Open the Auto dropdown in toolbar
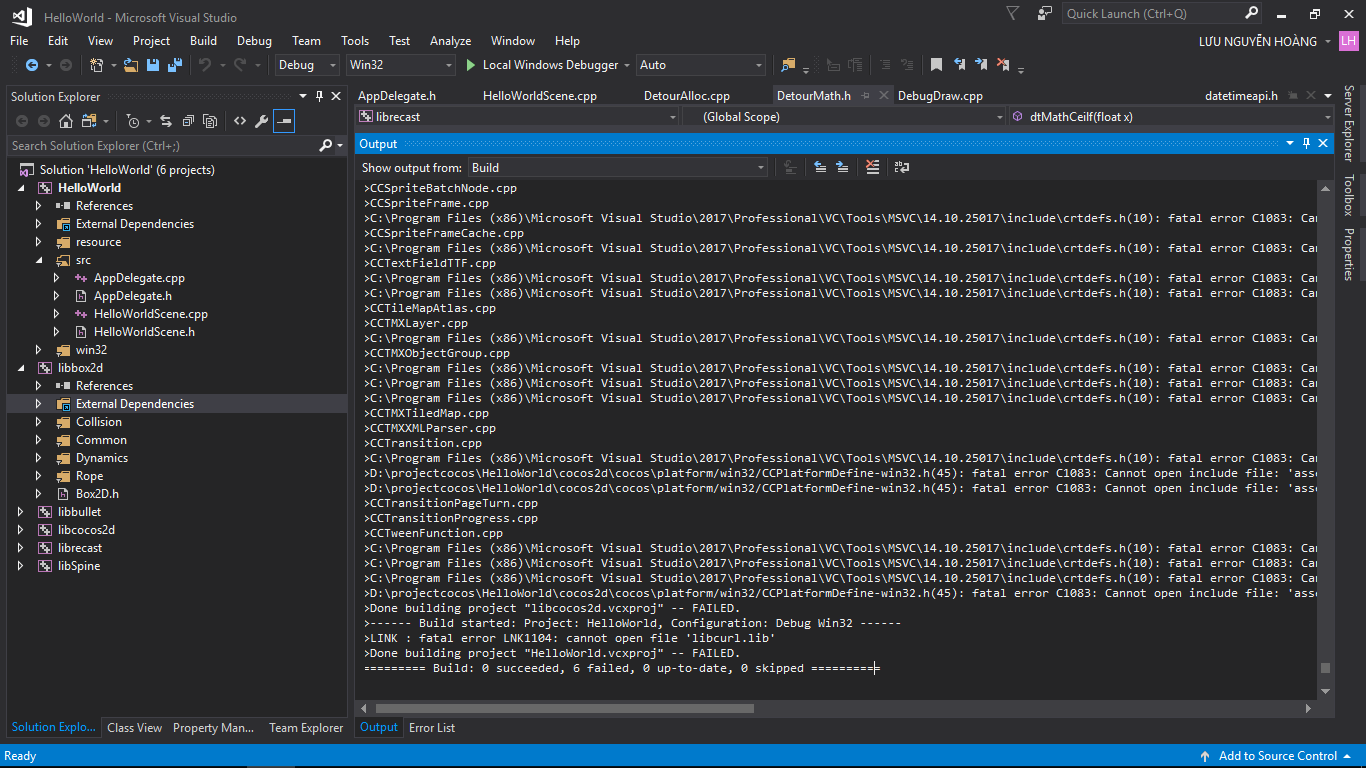The image size is (1366, 768). 701,65
